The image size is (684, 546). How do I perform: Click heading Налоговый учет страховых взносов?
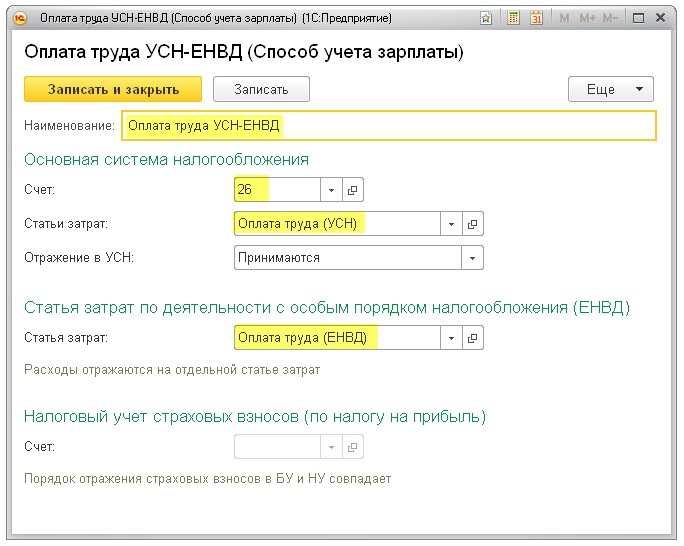[255, 417]
